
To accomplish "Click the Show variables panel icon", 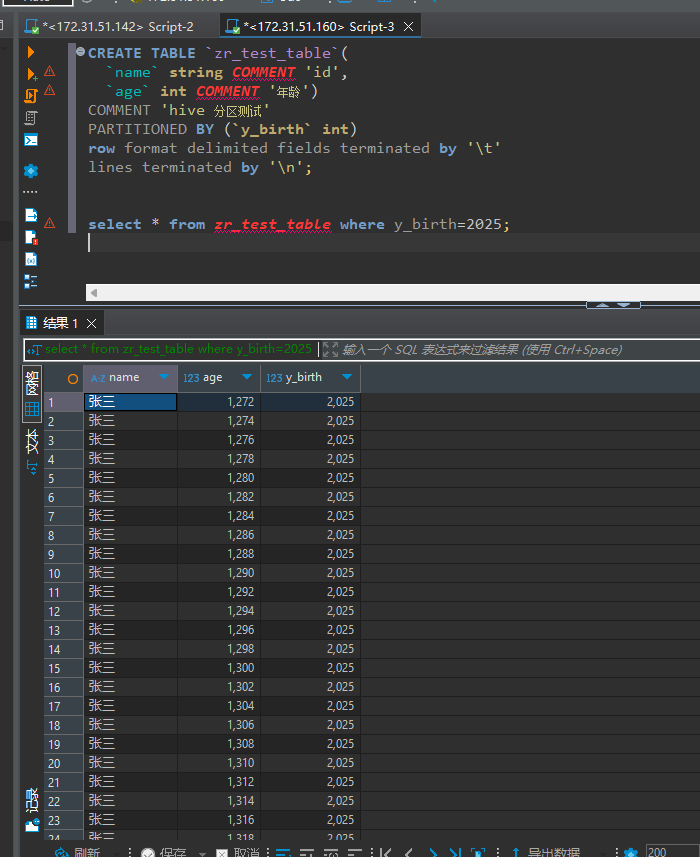I will pos(31,260).
